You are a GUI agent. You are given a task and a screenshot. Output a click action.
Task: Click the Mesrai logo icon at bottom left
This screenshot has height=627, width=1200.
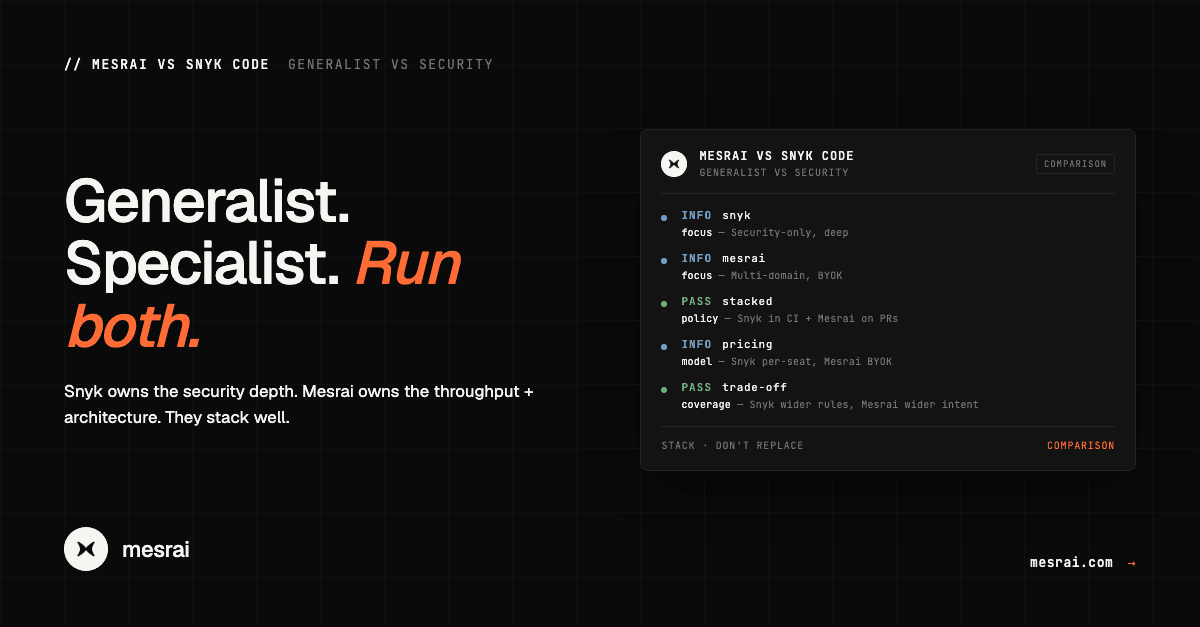[x=86, y=549]
